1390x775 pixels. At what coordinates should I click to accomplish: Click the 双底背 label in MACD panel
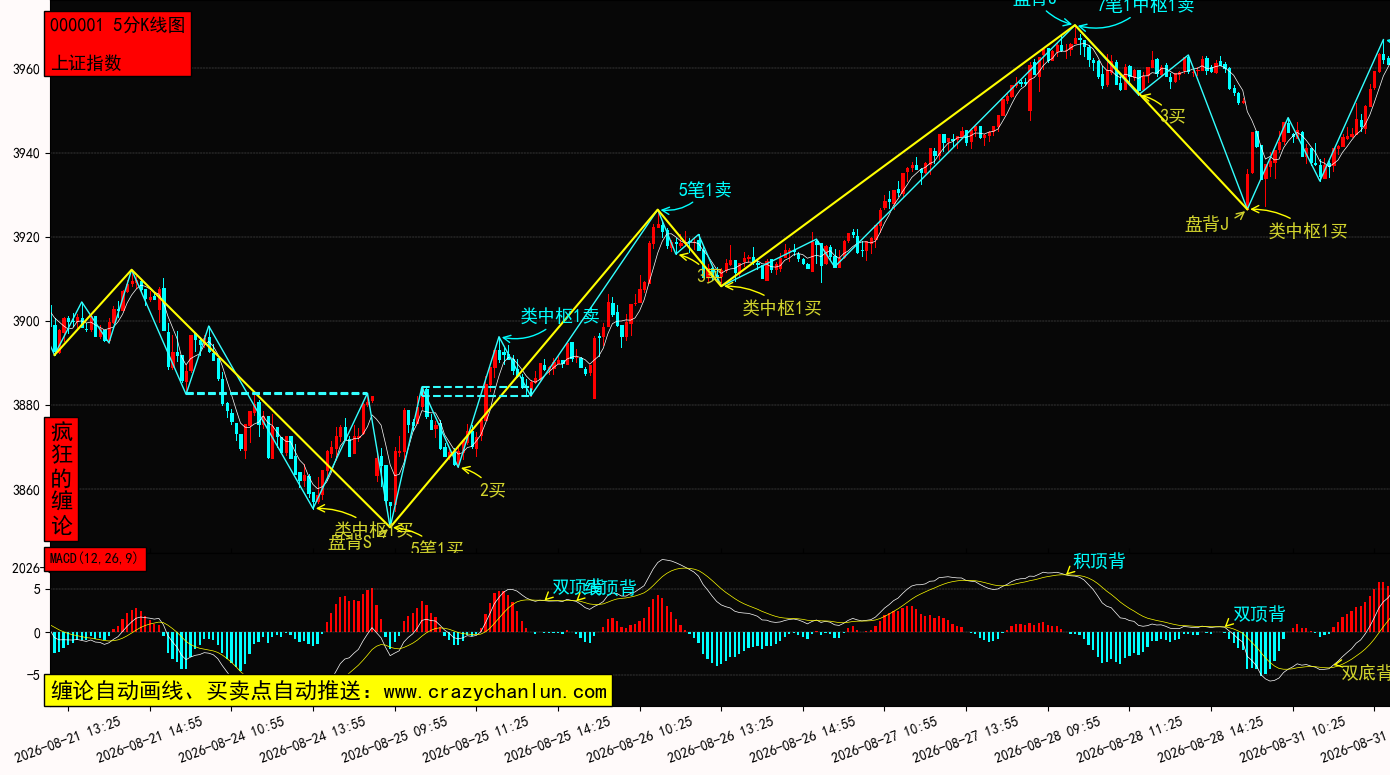tap(1365, 673)
